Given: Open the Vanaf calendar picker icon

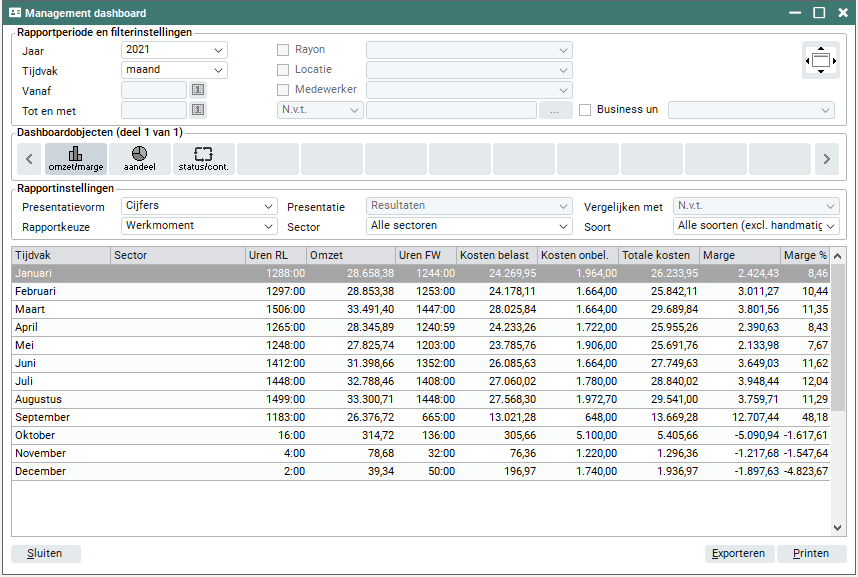Looking at the screenshot, I should 198,90.
